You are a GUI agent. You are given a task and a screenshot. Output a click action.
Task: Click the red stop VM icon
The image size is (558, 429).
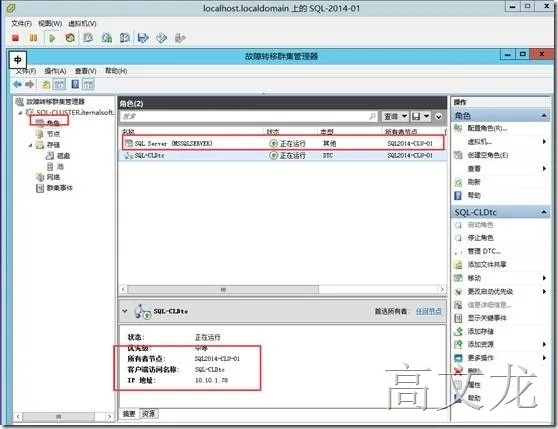[x=15, y=38]
